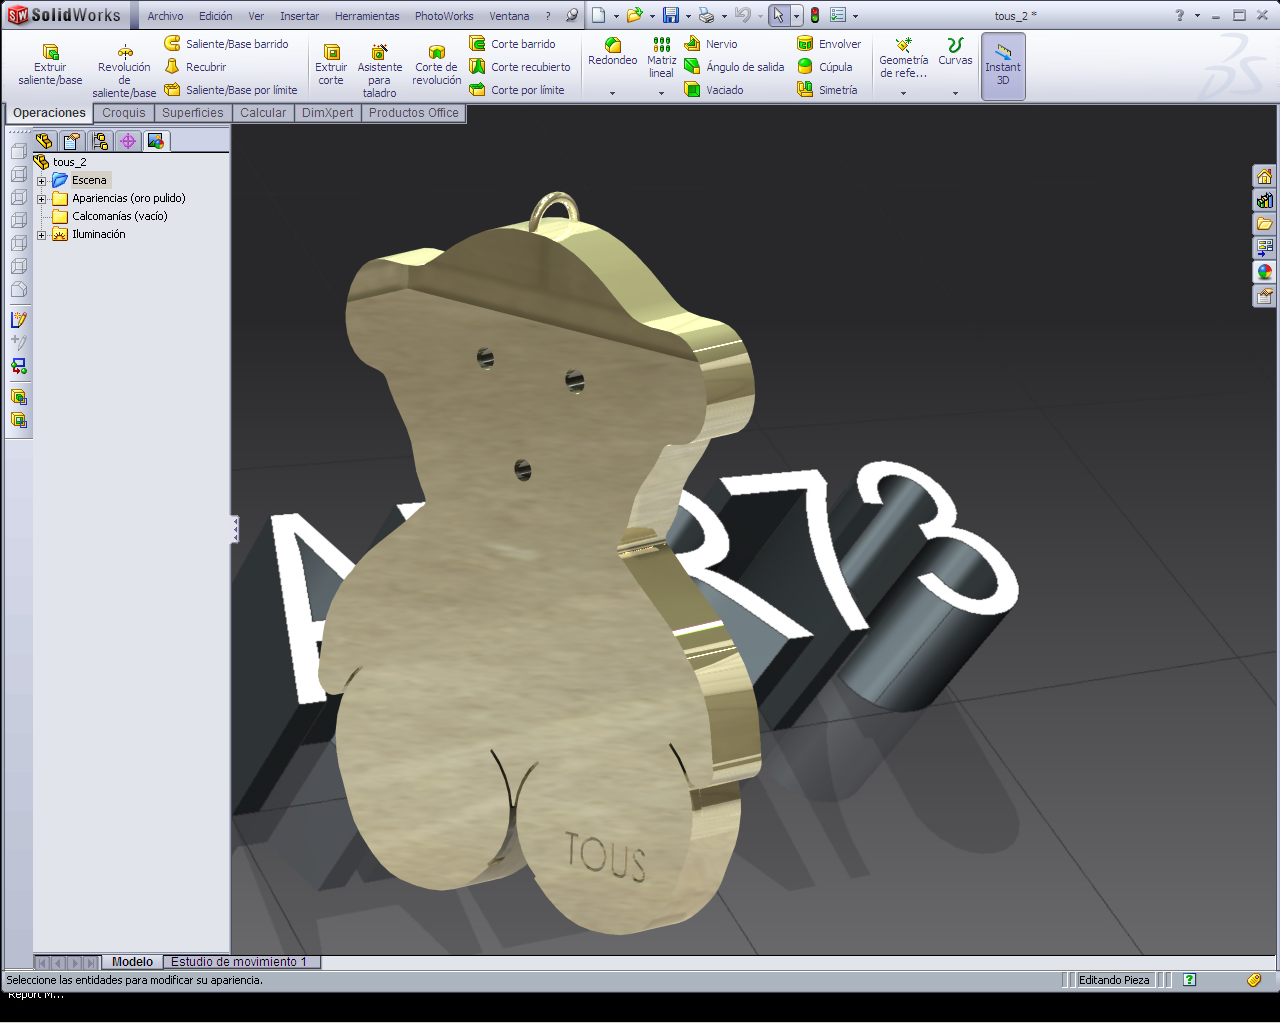This screenshot has height=1024, width=1280.
Task: Open the Herramientas menu
Action: pos(367,16)
